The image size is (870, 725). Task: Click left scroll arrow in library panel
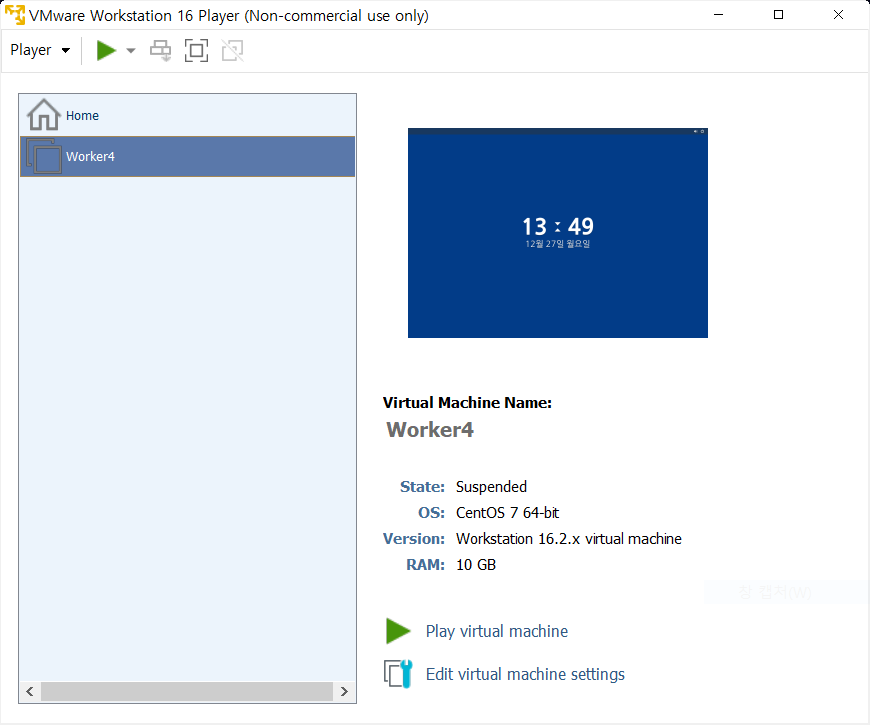pos(30,691)
